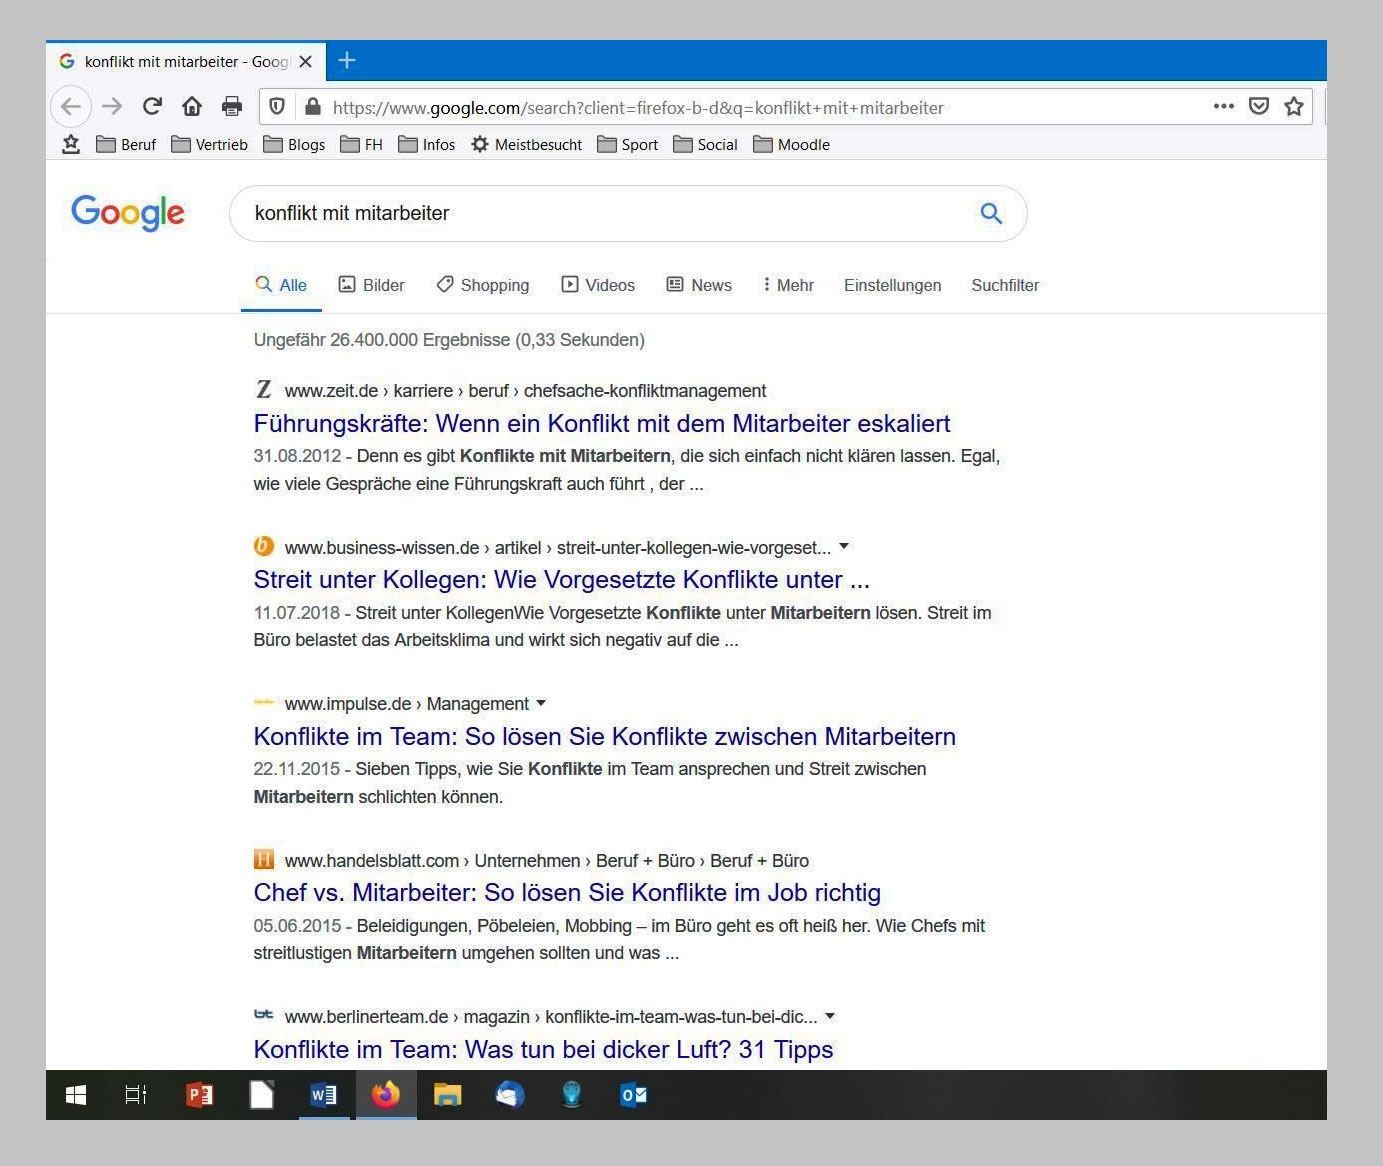The width and height of the screenshot is (1383, 1166).
Task: Bookmark this page with the star icon
Action: pyautogui.click(x=1294, y=106)
